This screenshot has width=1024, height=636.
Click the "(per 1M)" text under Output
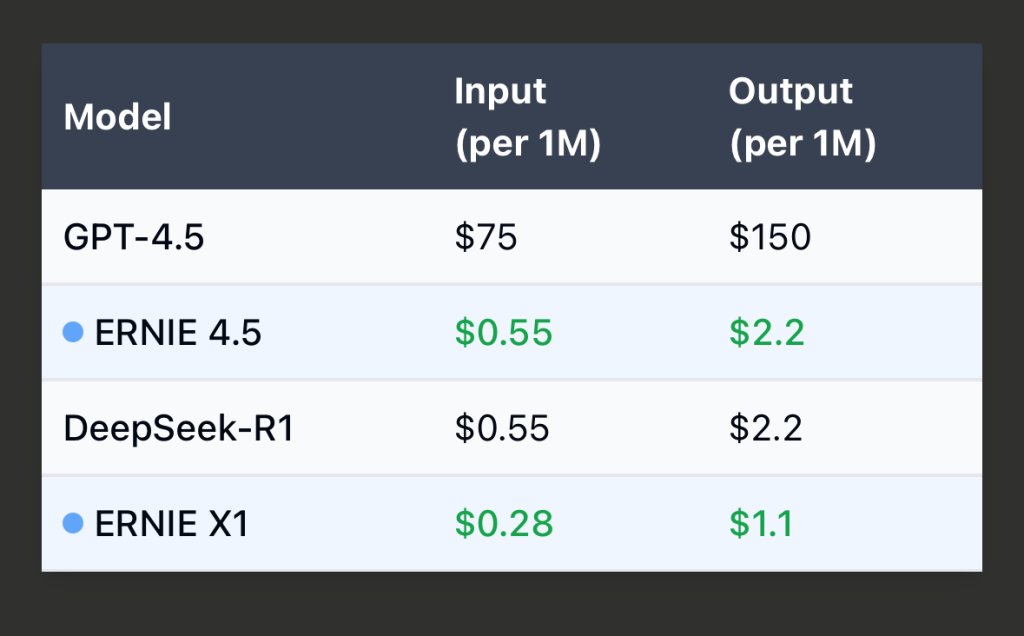[x=802, y=145]
